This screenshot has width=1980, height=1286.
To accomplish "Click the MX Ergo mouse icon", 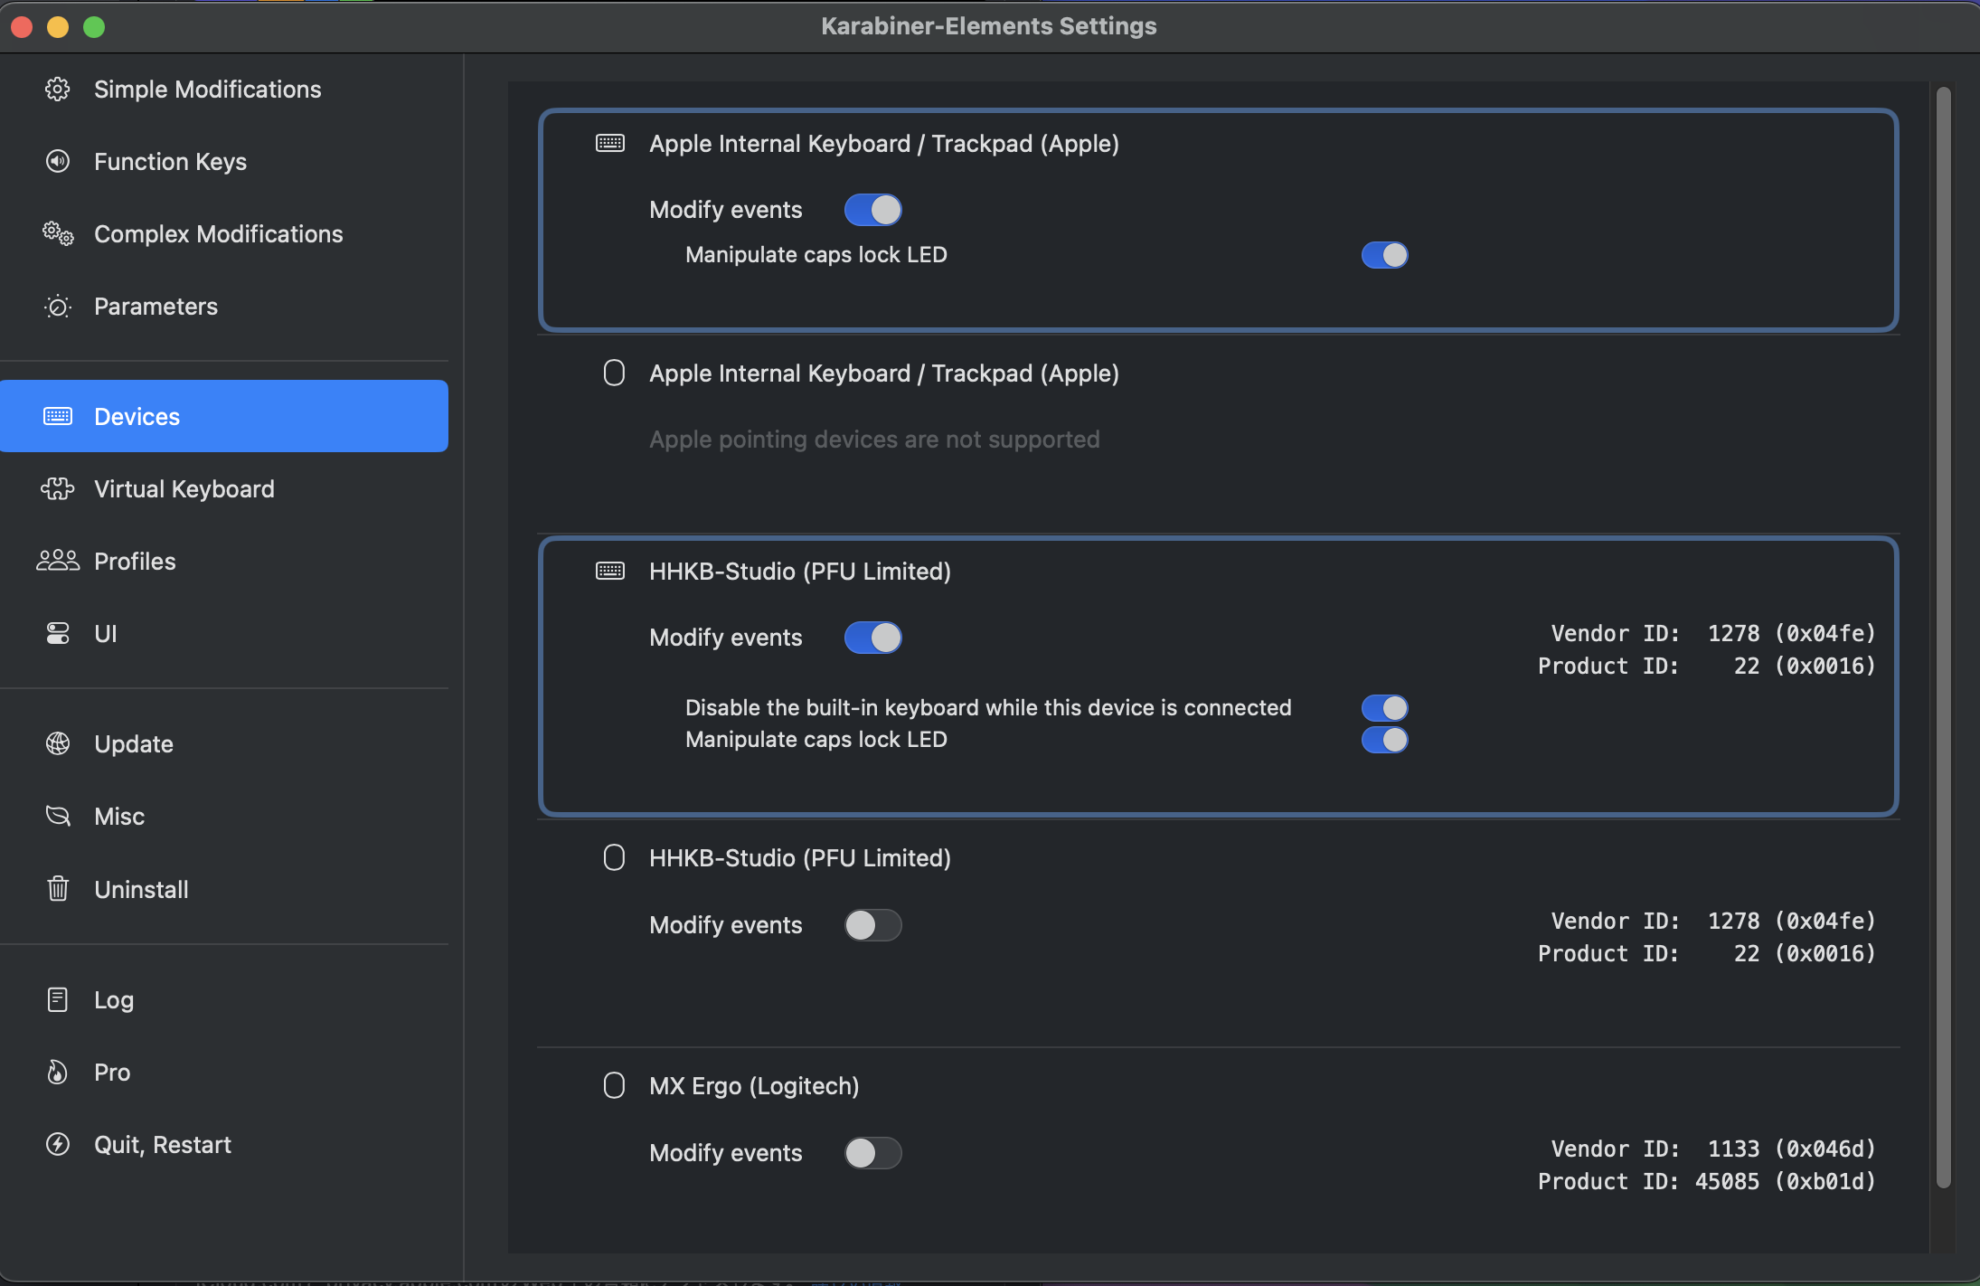I will click(x=614, y=1086).
